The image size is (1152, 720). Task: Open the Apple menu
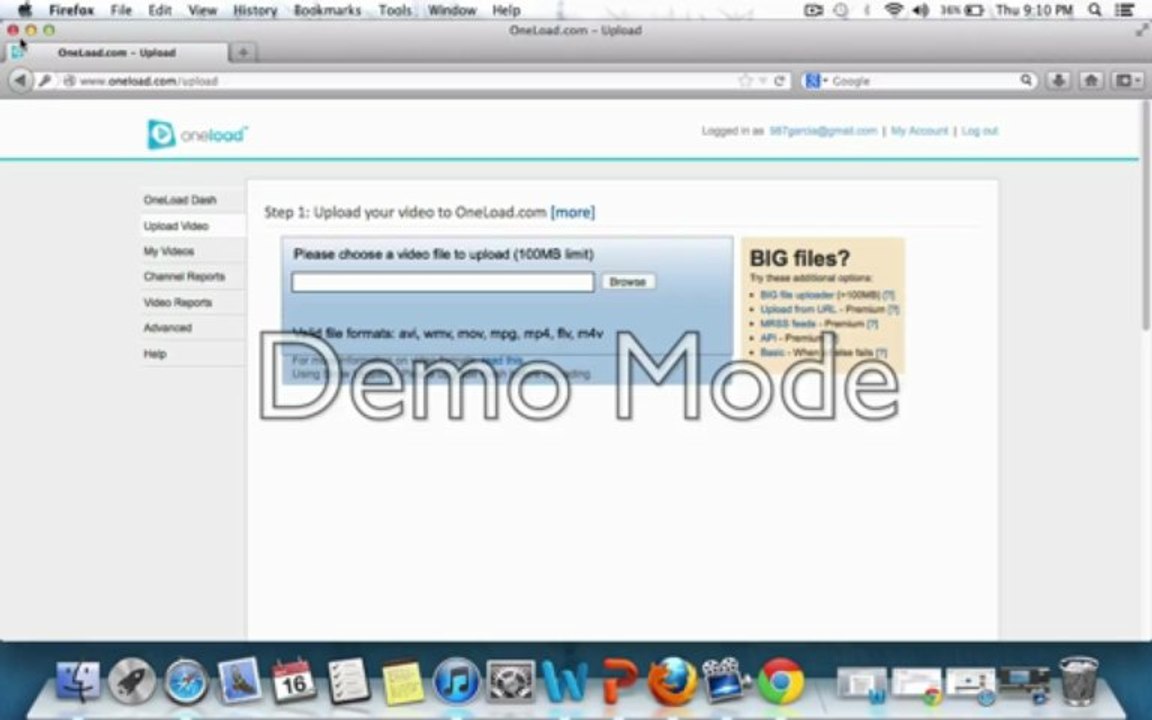24,10
